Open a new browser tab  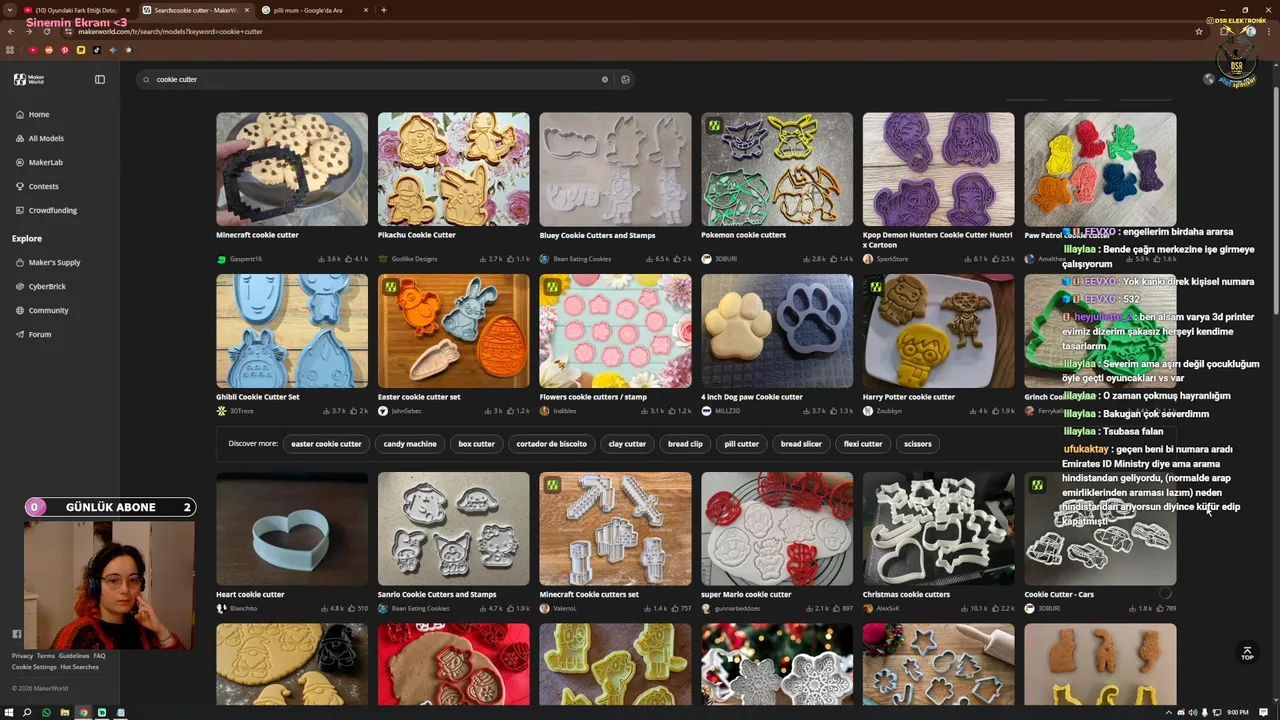point(384,10)
